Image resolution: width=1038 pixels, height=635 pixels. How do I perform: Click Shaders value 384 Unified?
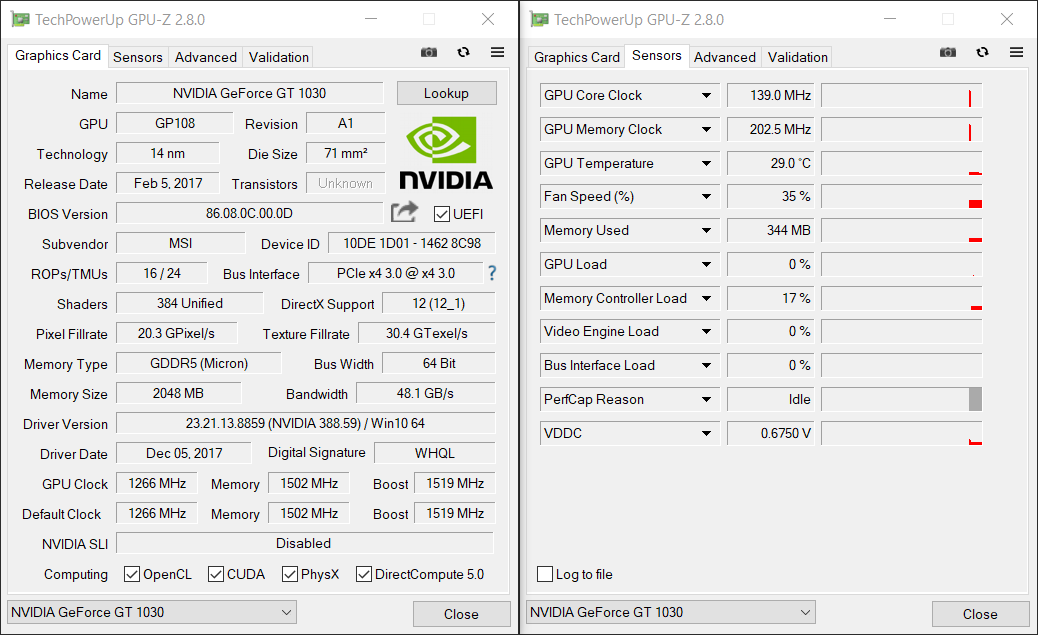189,303
